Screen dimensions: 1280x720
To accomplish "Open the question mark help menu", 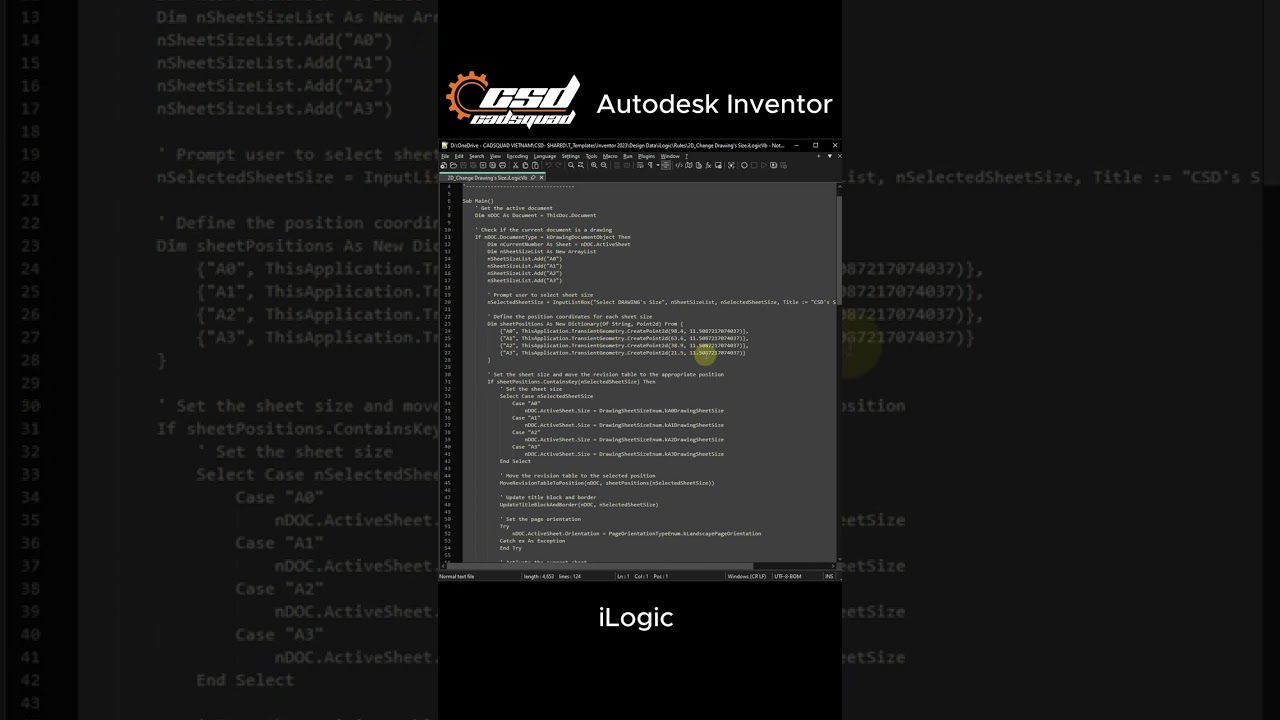I will coord(686,156).
